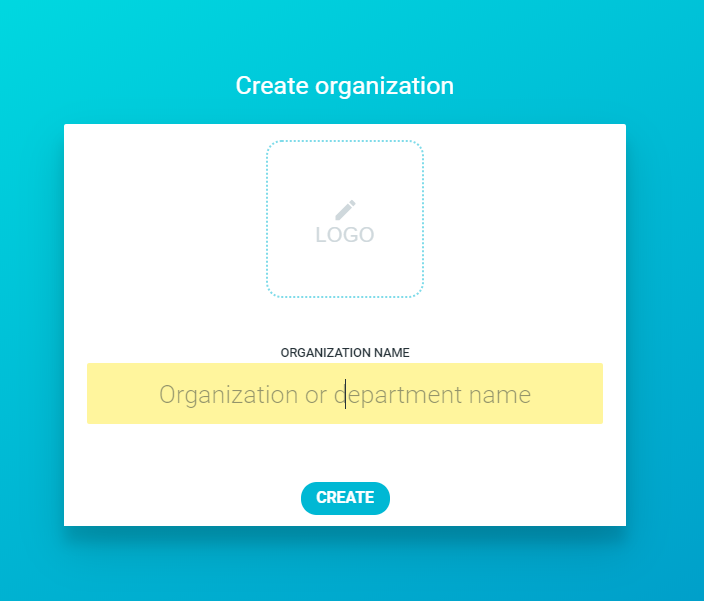Focus the Organization or department name field

click(345, 394)
